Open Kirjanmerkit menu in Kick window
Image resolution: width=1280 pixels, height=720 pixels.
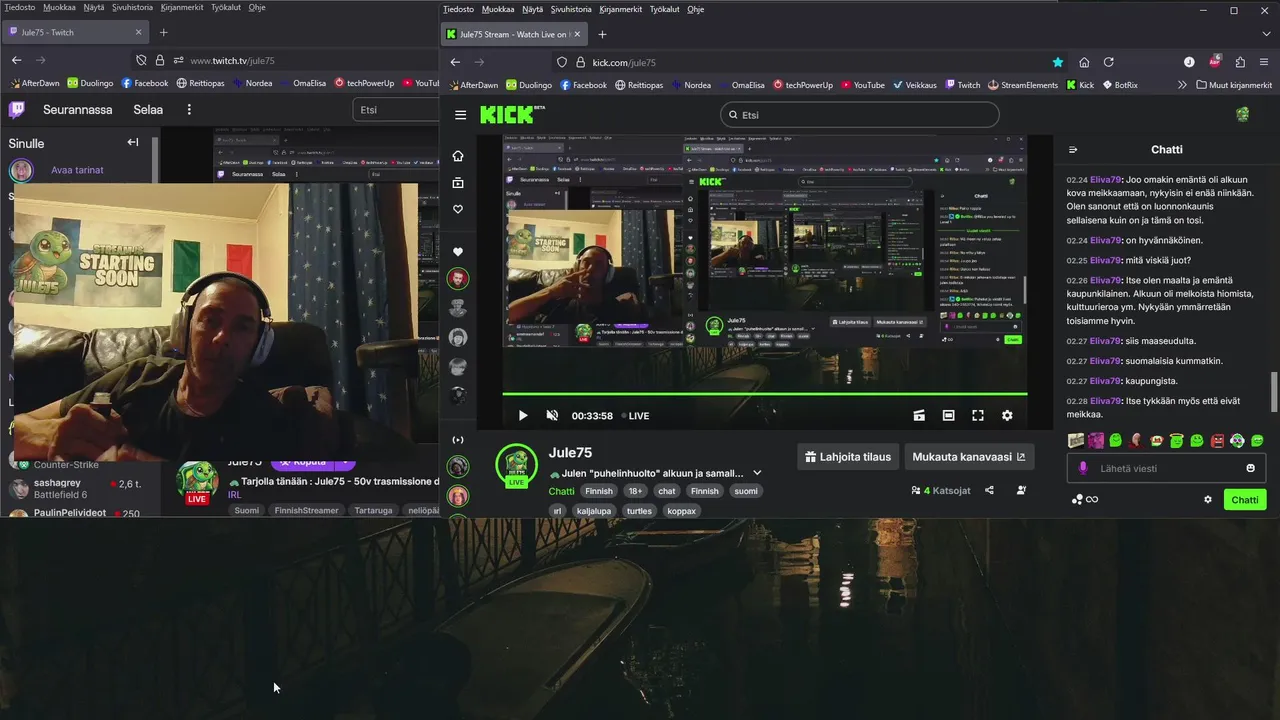pyautogui.click(x=621, y=9)
